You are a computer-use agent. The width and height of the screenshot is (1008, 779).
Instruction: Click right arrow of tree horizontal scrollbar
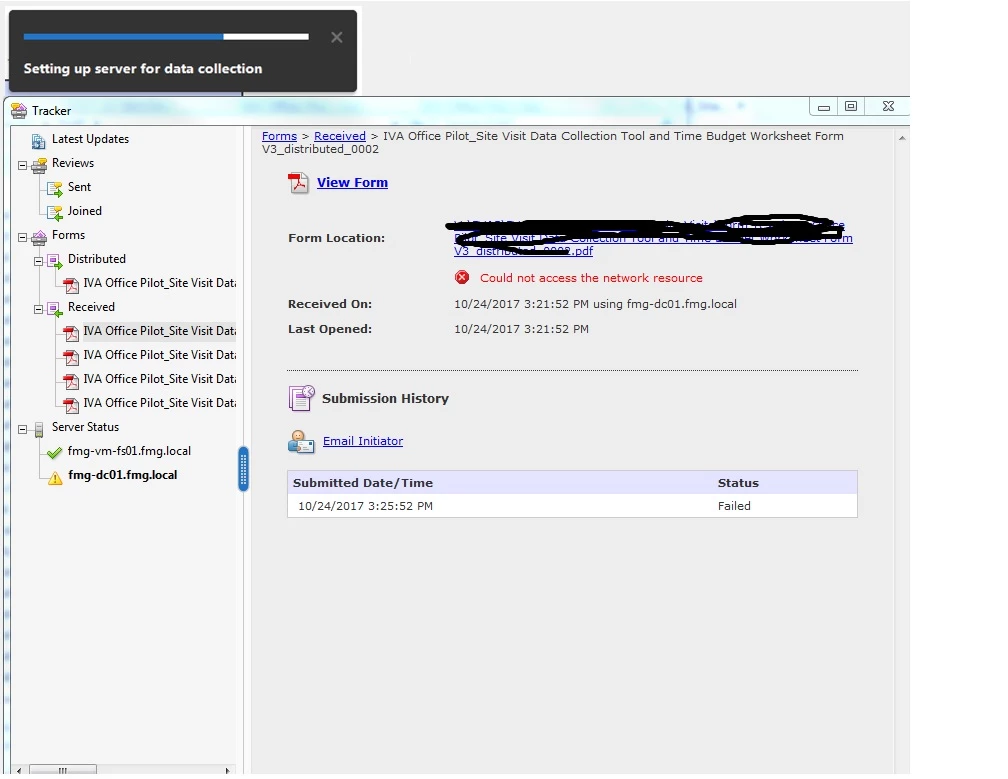[x=227, y=770]
